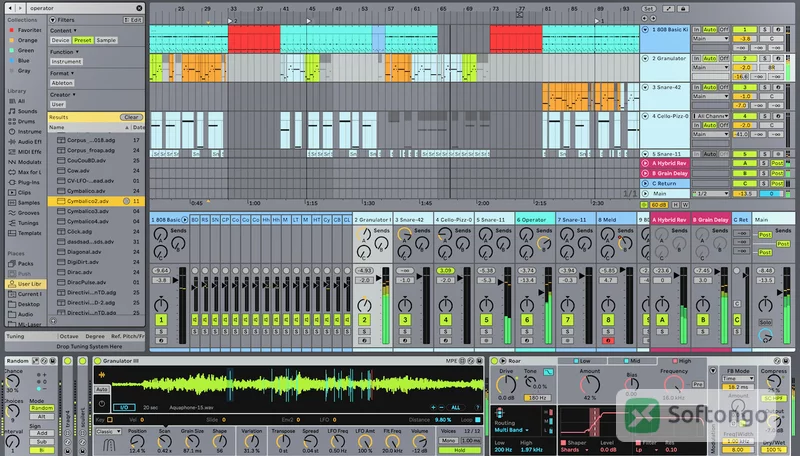Image resolution: width=800 pixels, height=456 pixels.
Task: Toggle the Device content filter
Action: tap(60, 40)
